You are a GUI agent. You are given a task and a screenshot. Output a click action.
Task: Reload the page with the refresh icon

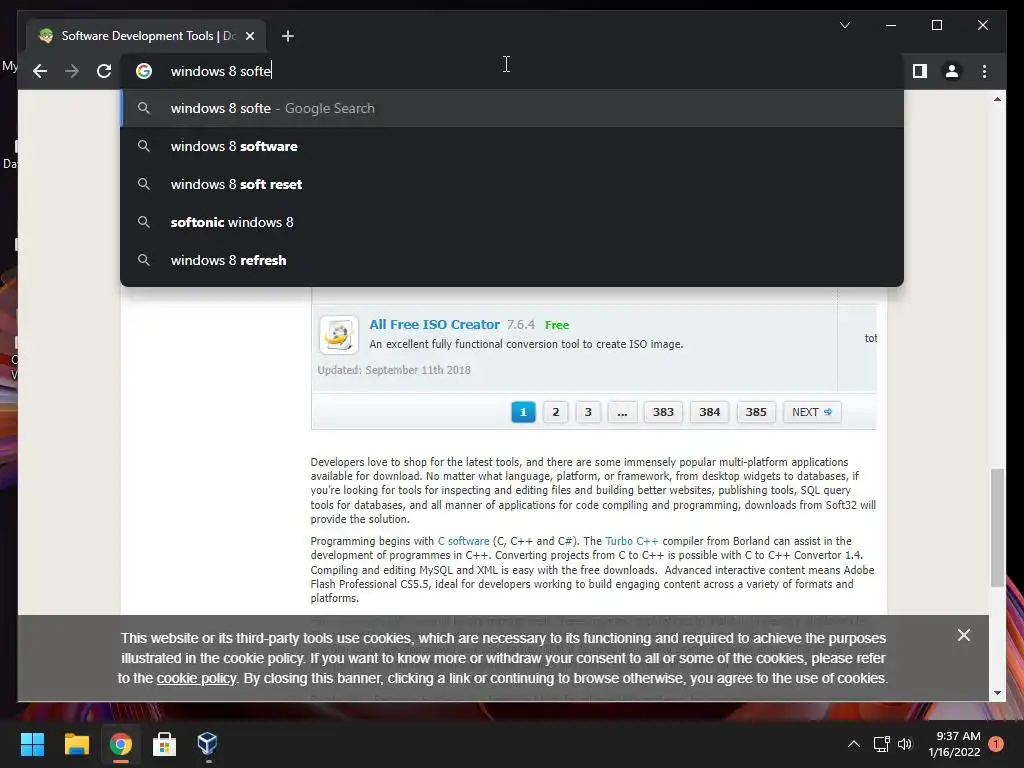(104, 71)
